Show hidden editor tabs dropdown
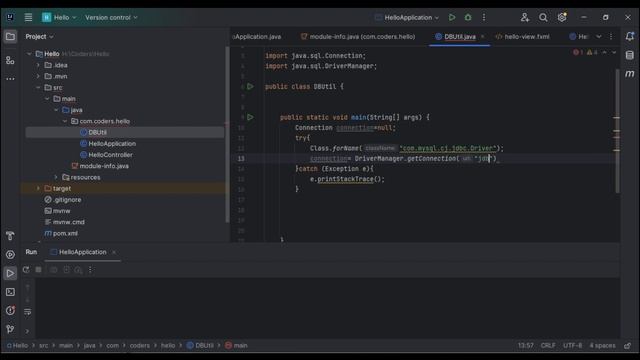The image size is (640, 360). pyautogui.click(x=599, y=37)
